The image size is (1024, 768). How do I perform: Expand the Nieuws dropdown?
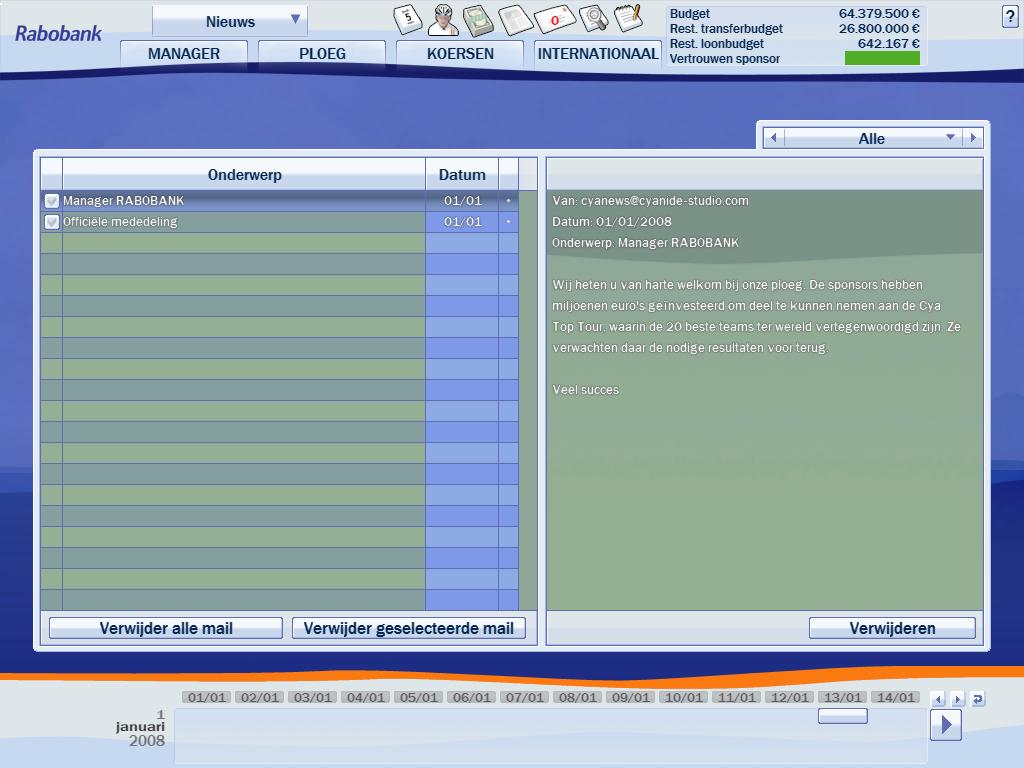pos(295,20)
